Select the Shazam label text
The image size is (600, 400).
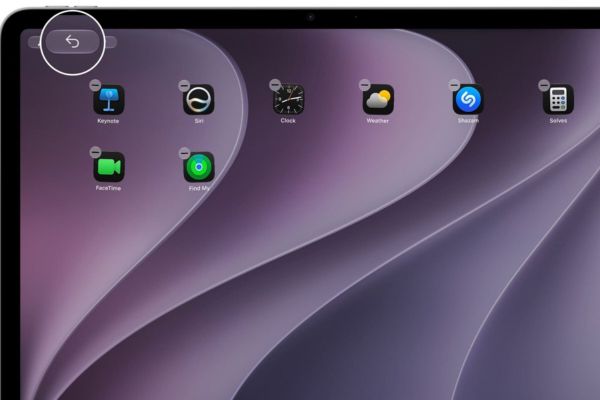[x=468, y=121]
